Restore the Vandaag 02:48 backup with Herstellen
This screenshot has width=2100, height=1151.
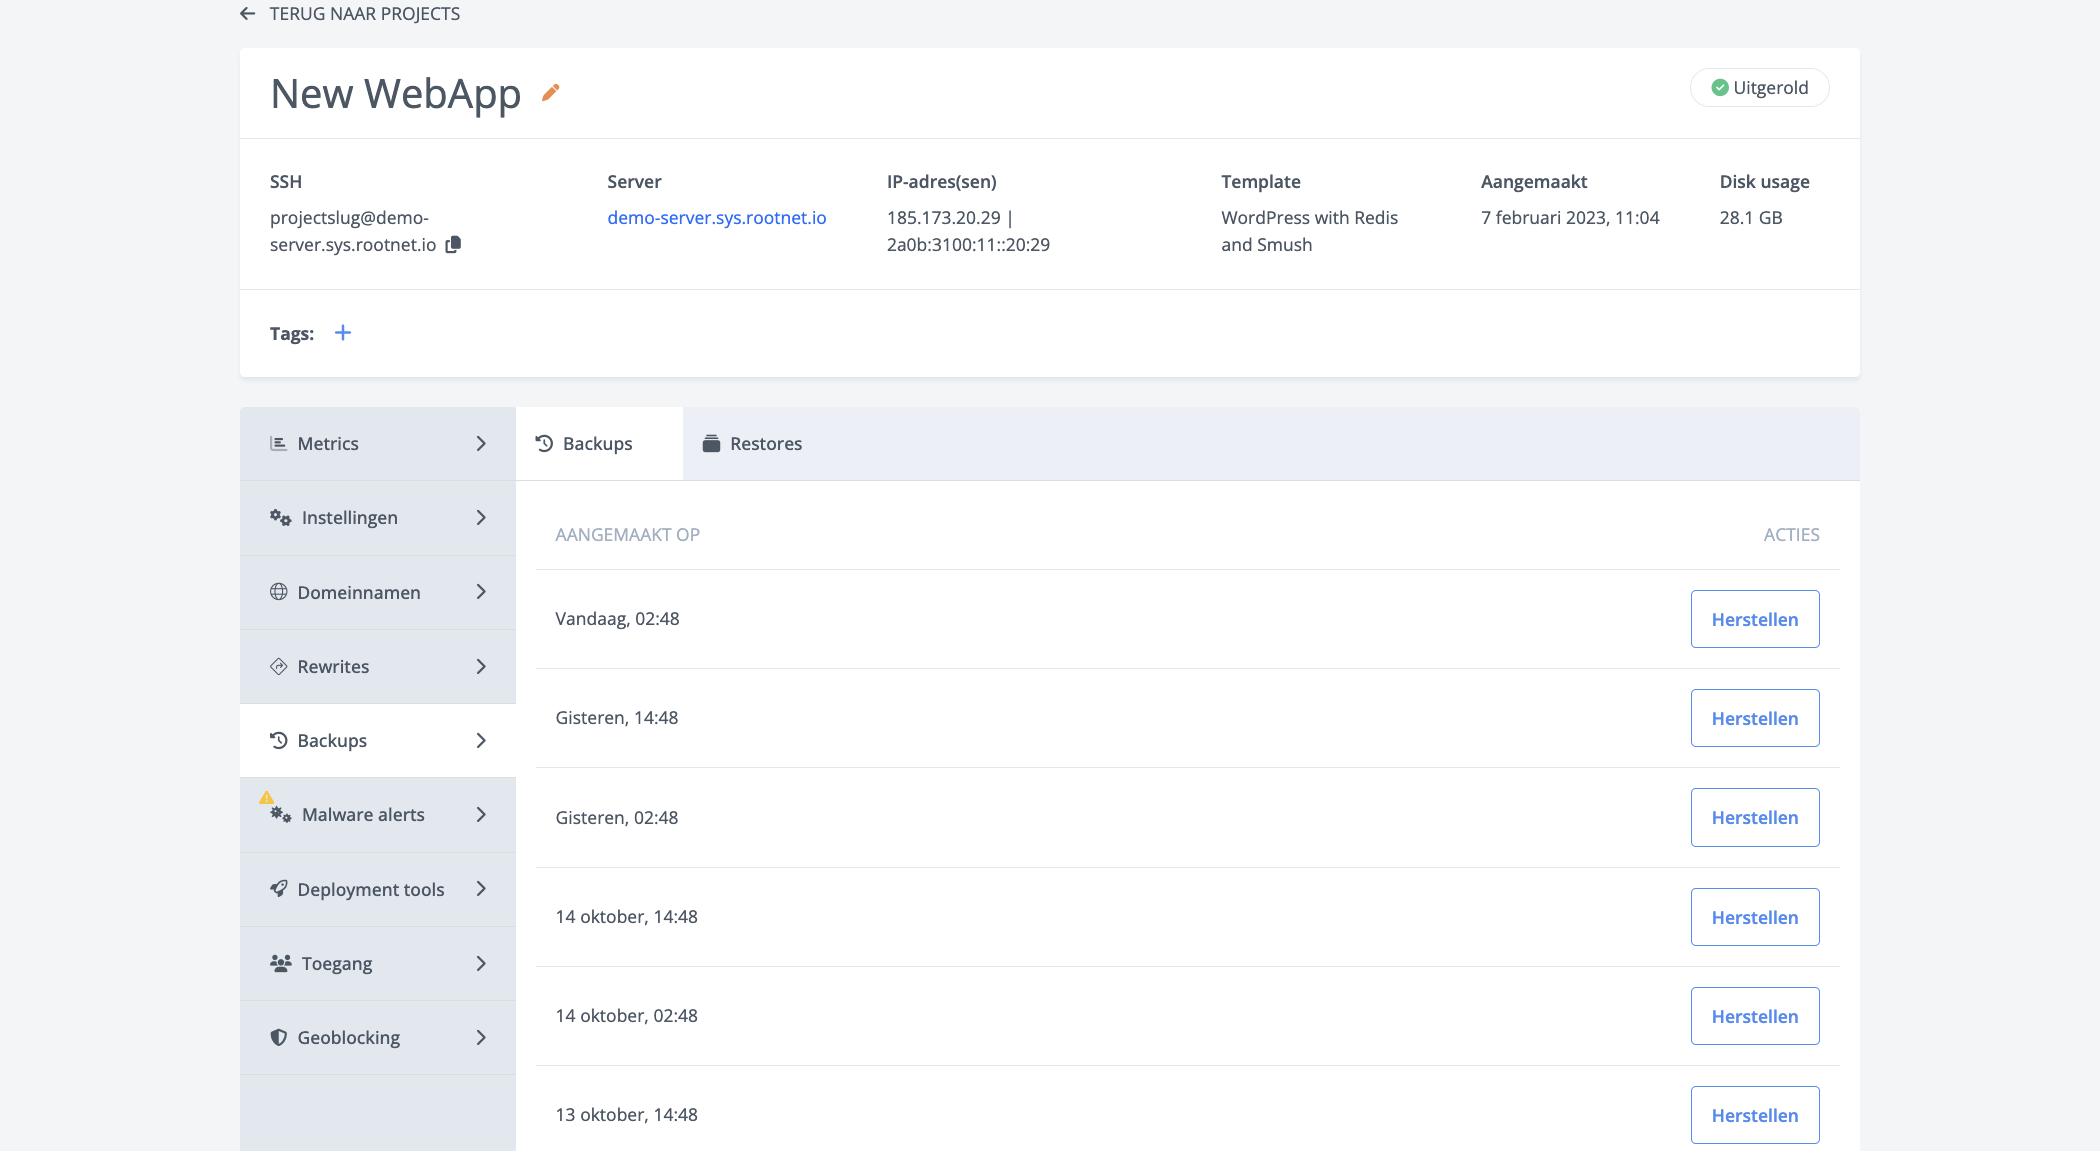1755,618
